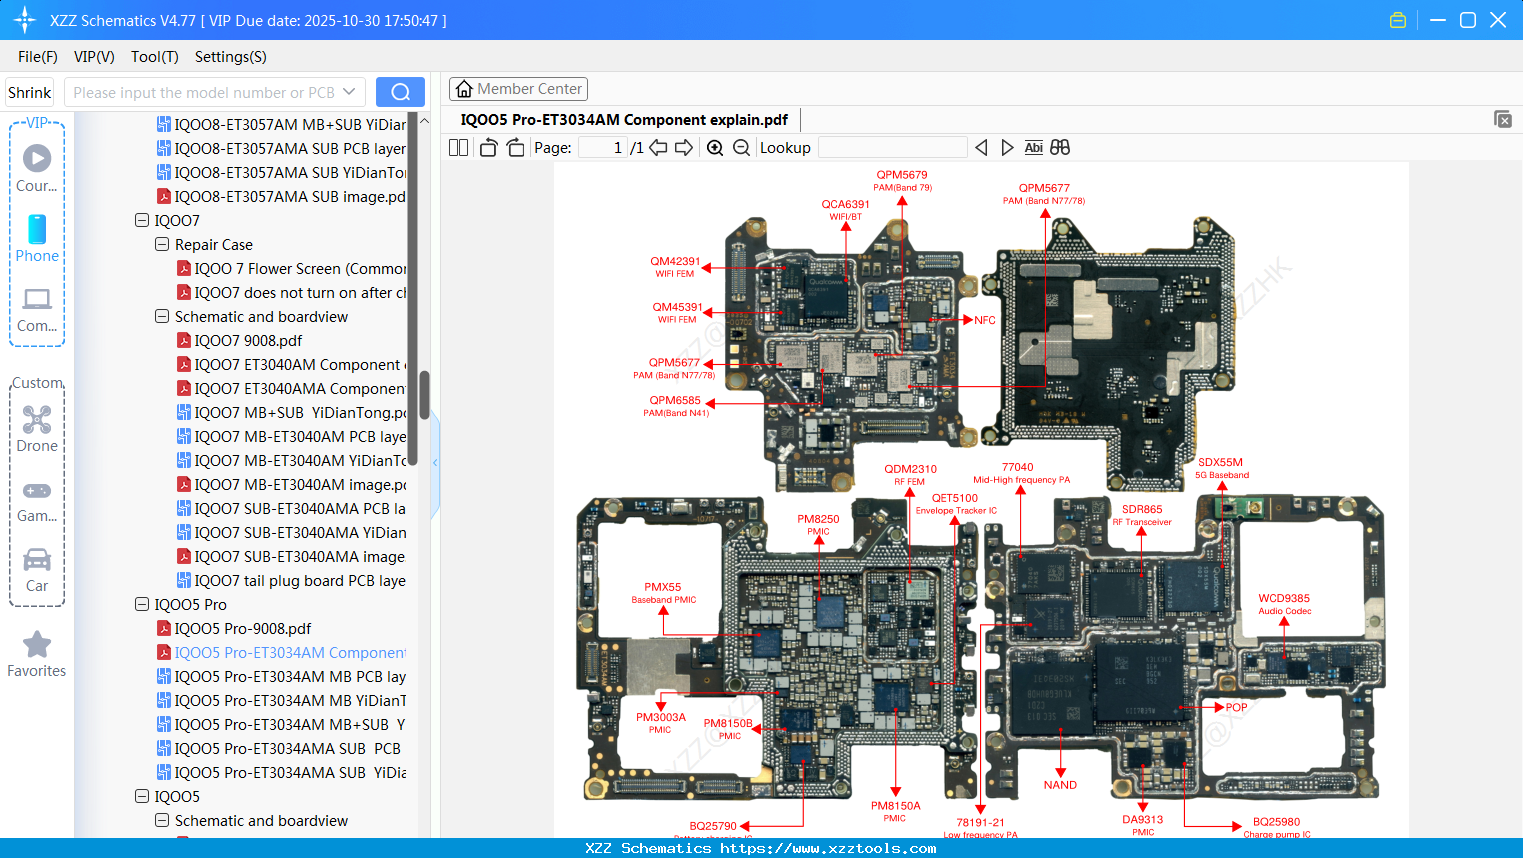Activate the binoculars search icon

tap(1059, 147)
